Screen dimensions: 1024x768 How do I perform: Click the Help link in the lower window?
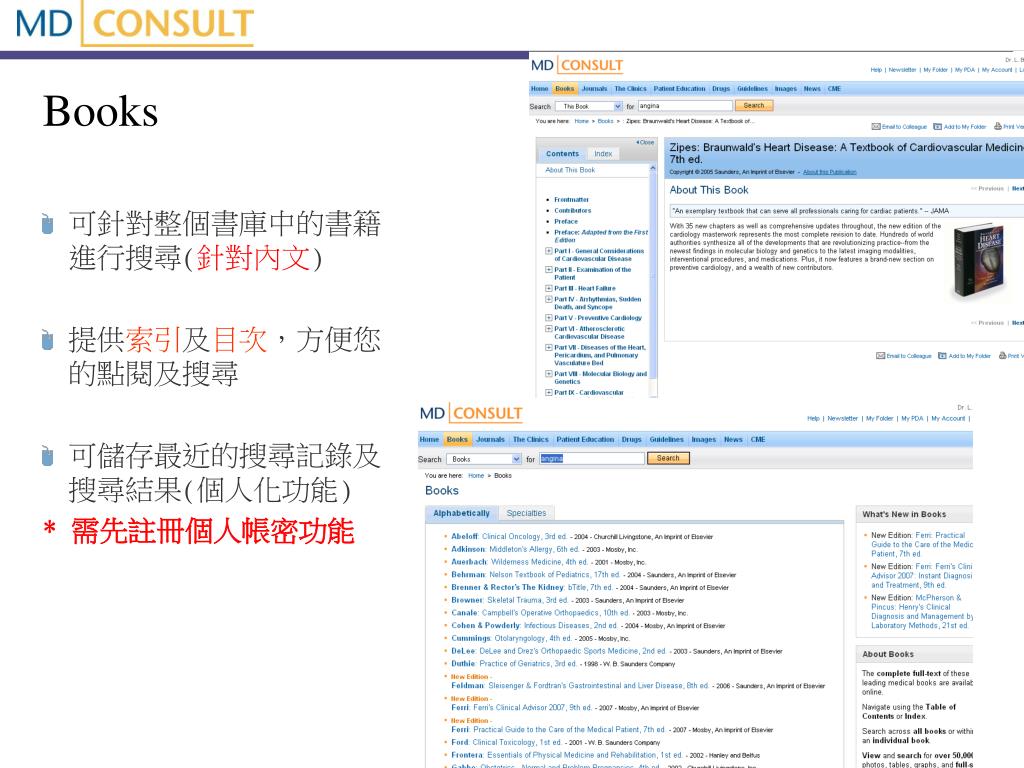click(x=813, y=419)
